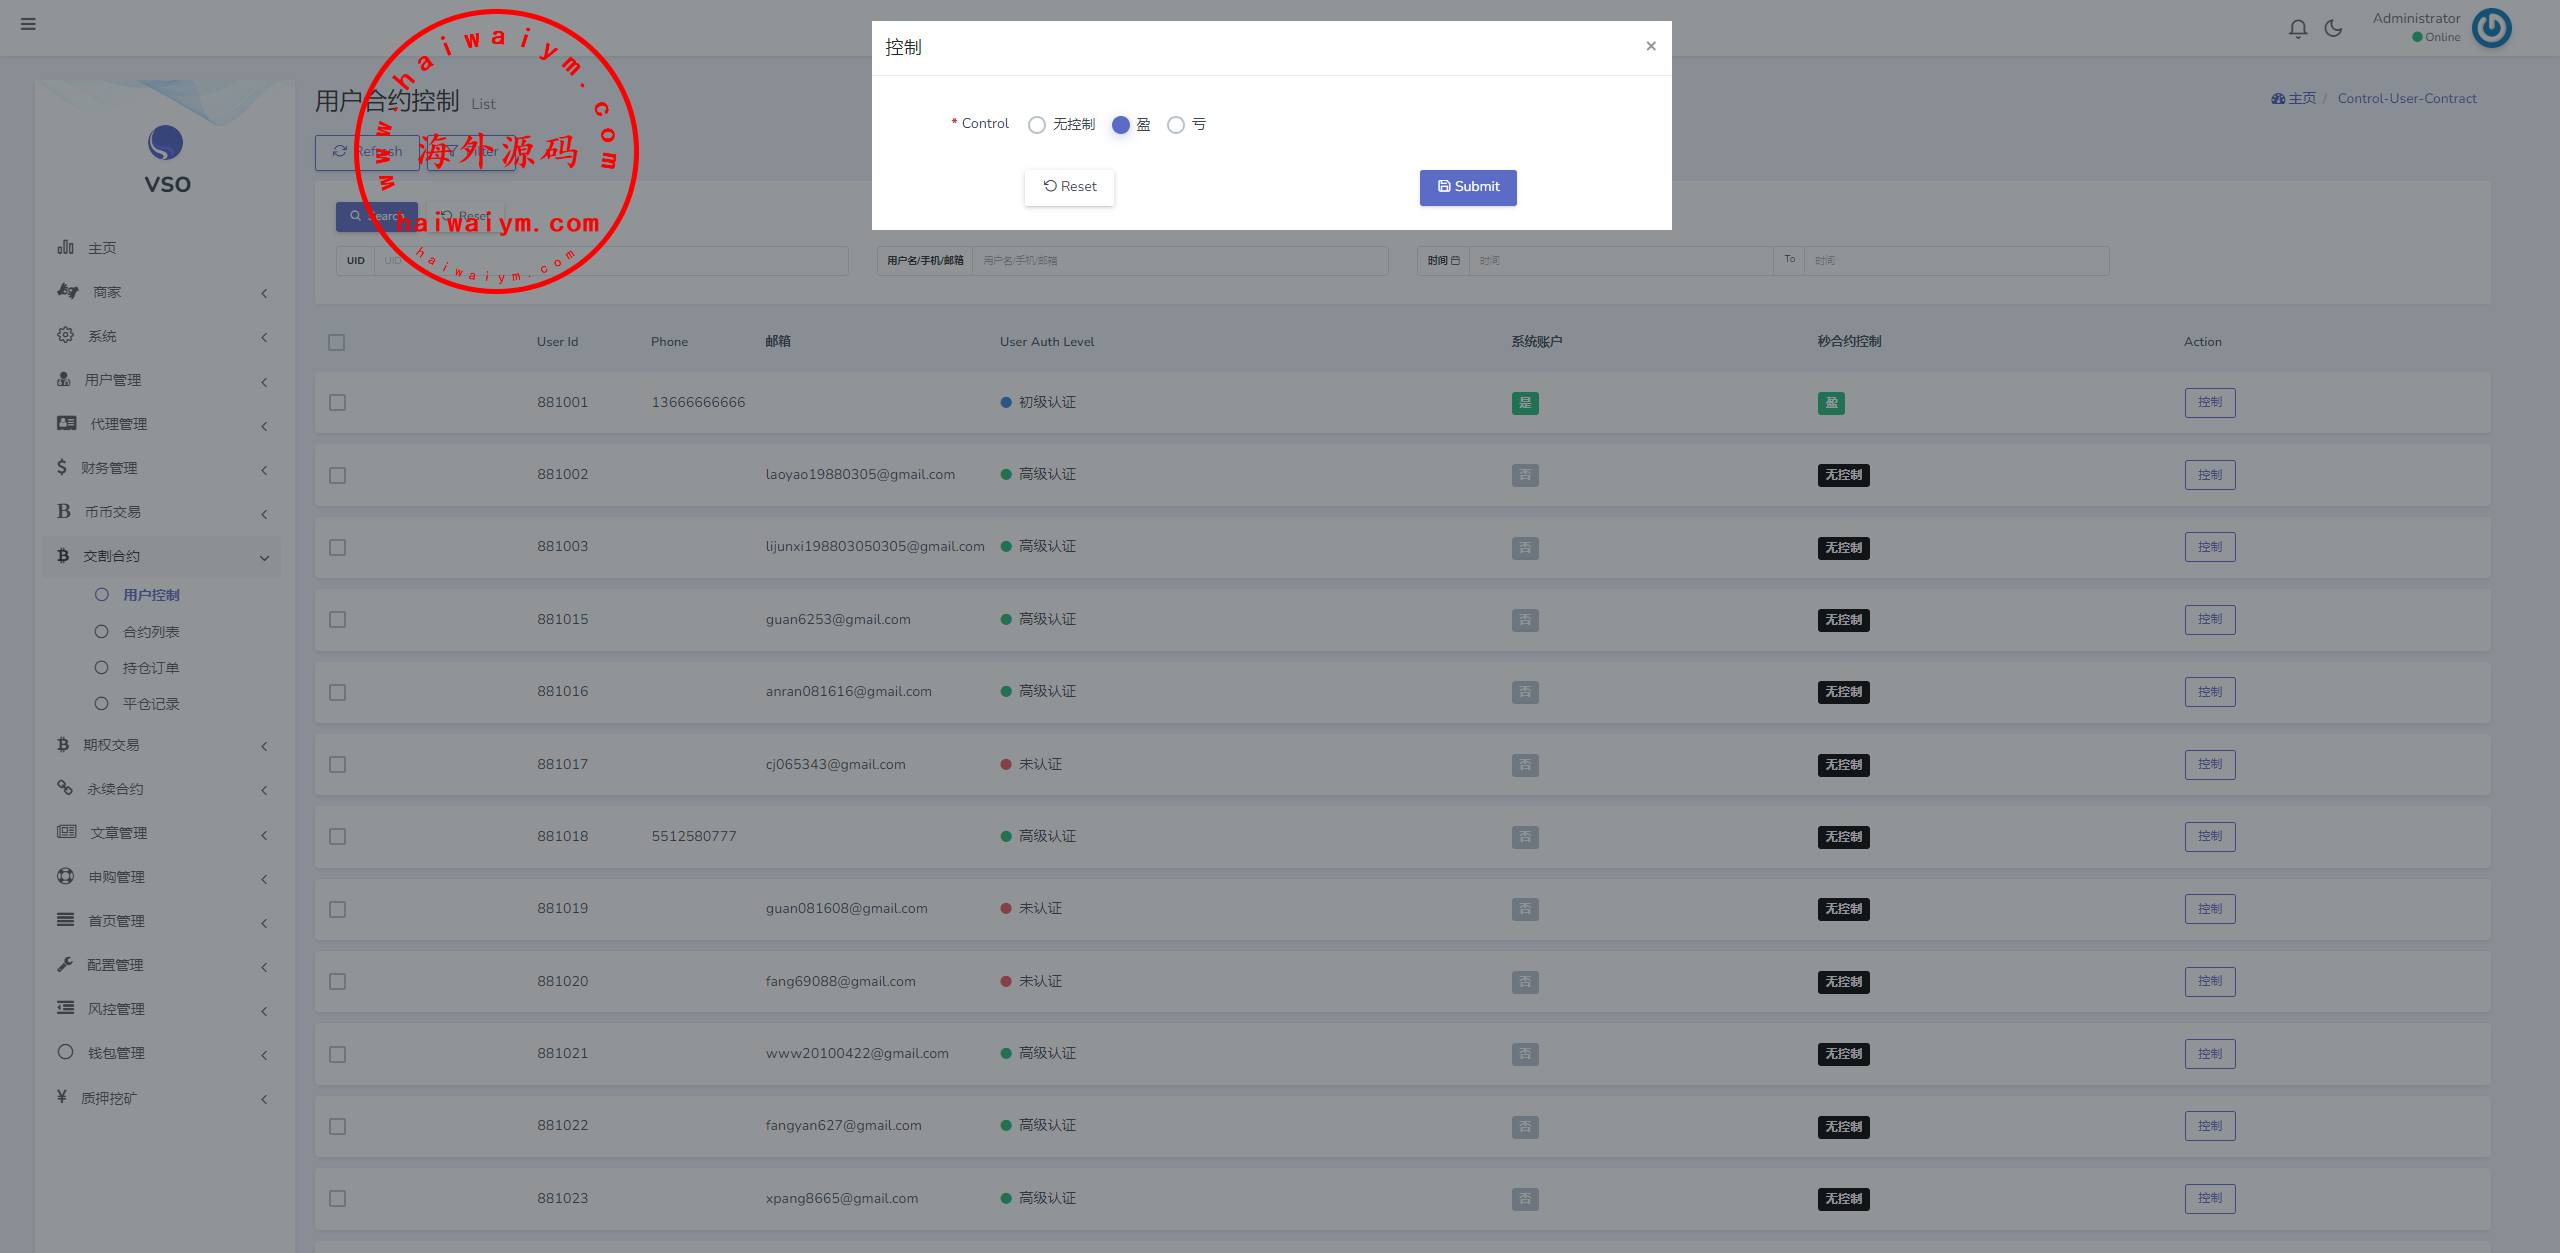
Task: Click the Administrator avatar icon
Action: [x=2491, y=28]
